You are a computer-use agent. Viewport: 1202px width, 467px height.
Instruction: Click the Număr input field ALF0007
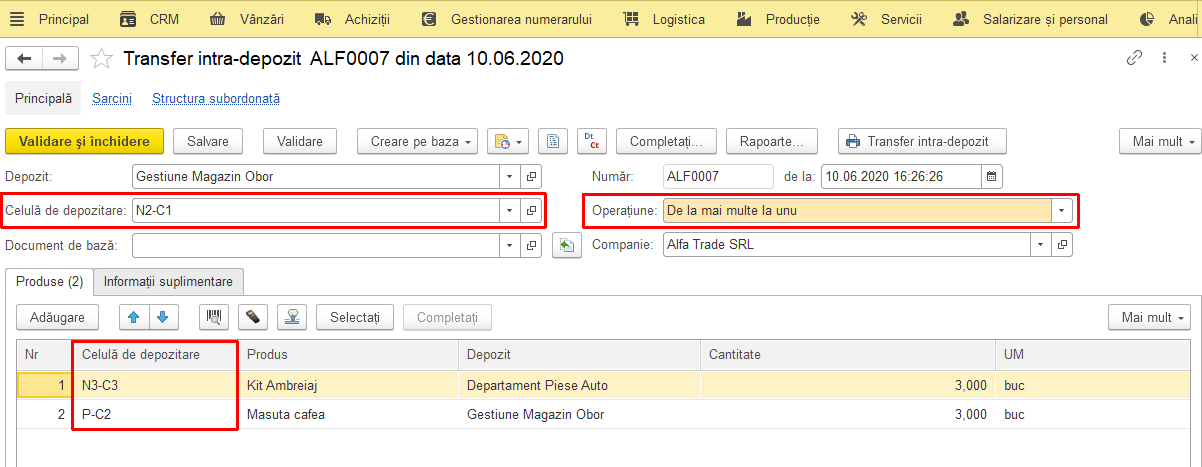click(x=718, y=177)
